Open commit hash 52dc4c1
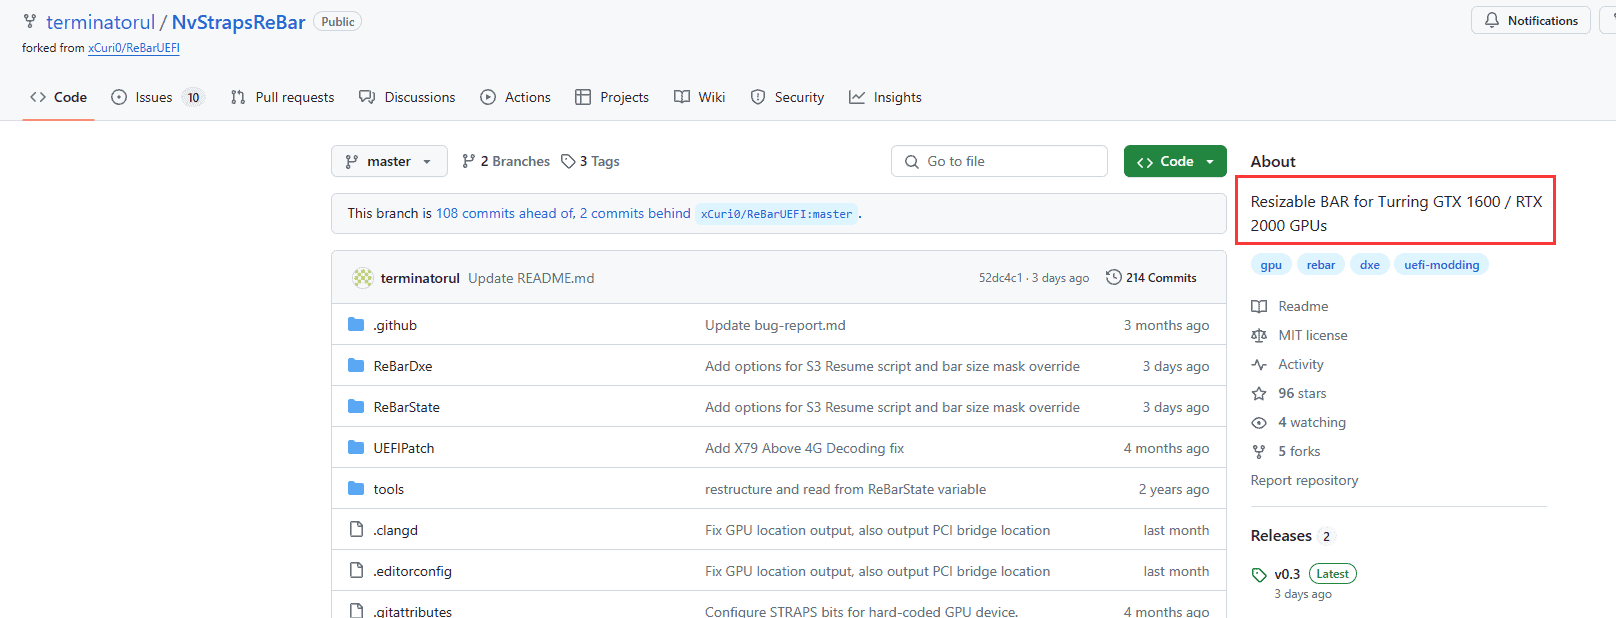Image resolution: width=1616 pixels, height=618 pixels. click(1000, 278)
